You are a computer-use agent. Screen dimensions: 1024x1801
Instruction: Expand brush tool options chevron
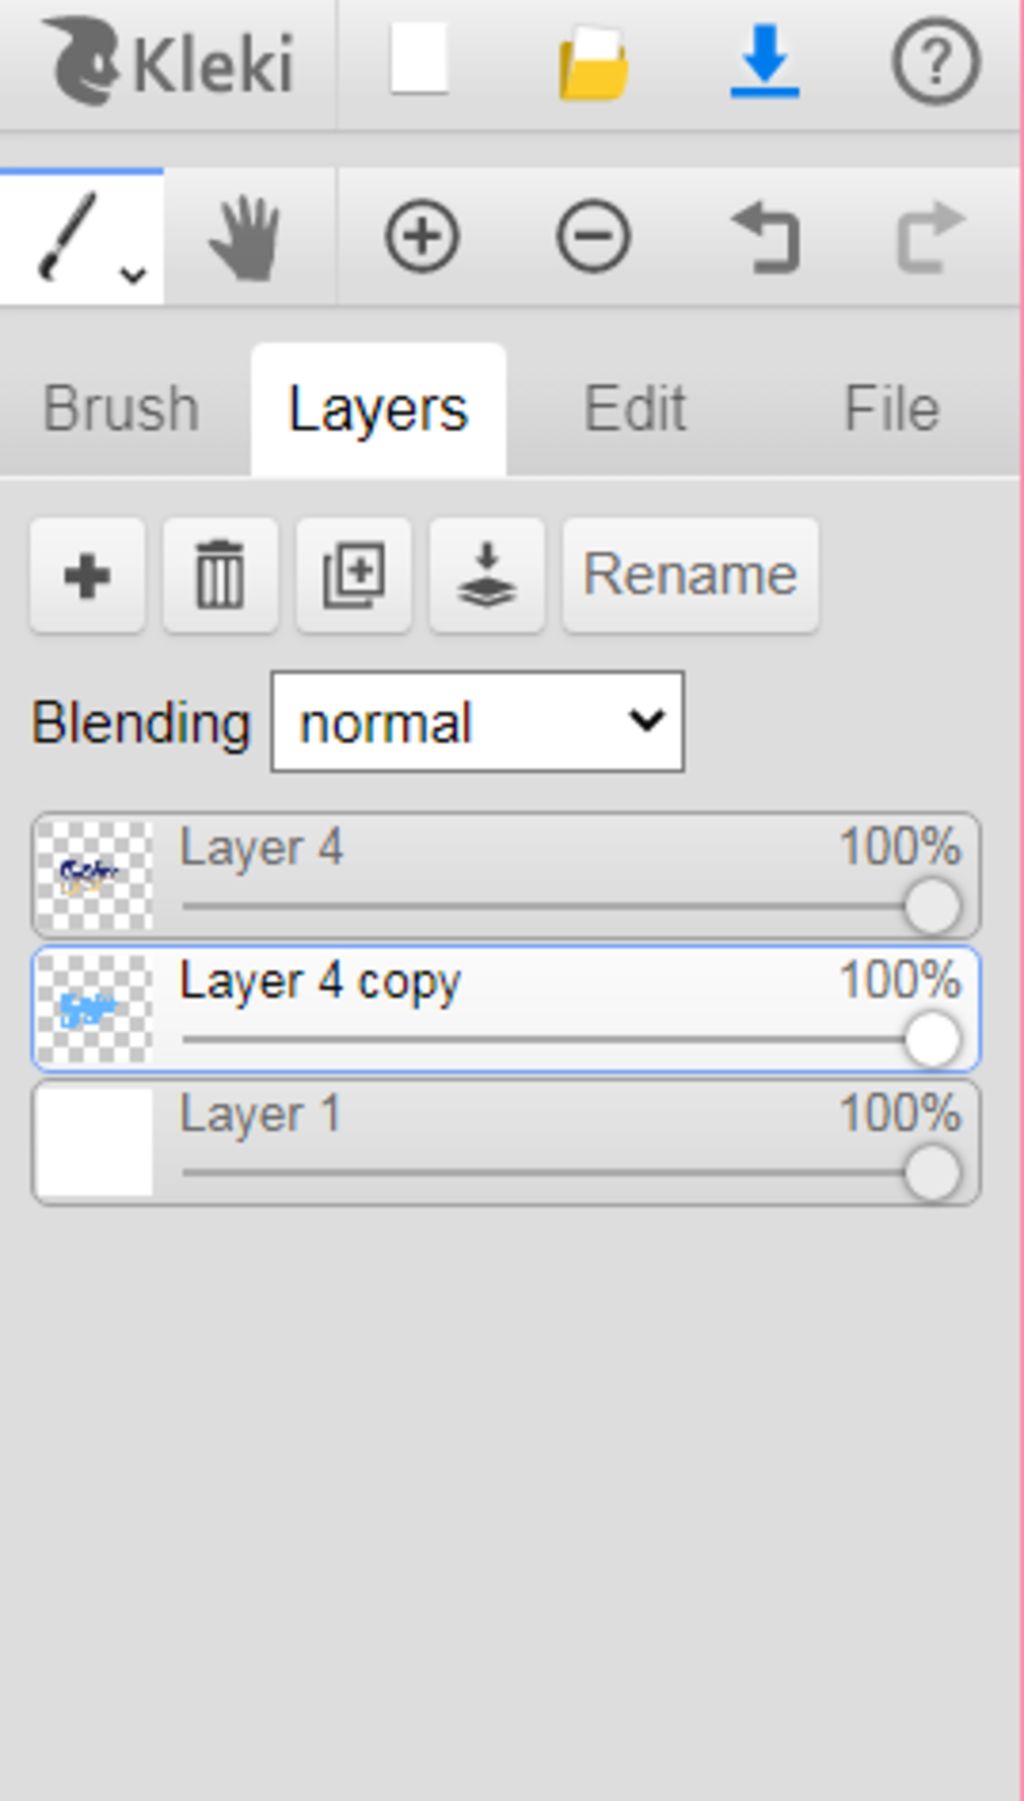tap(133, 274)
